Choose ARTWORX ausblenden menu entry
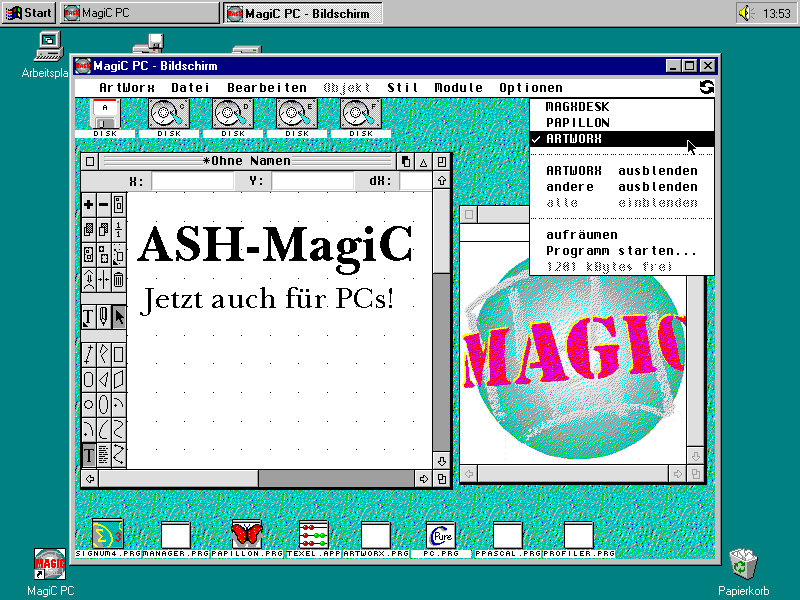This screenshot has height=600, width=800. pos(622,171)
